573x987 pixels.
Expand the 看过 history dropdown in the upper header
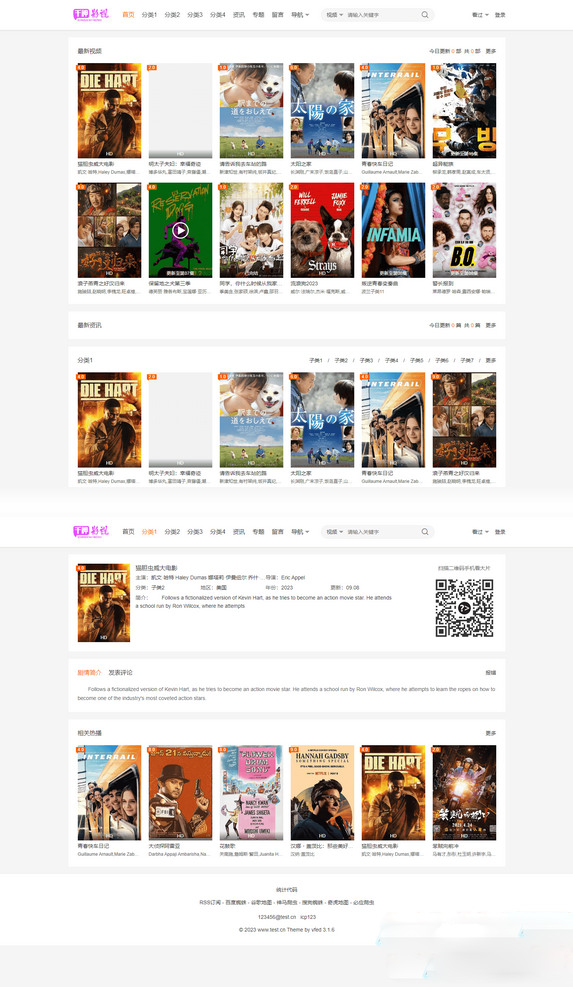(480, 14)
